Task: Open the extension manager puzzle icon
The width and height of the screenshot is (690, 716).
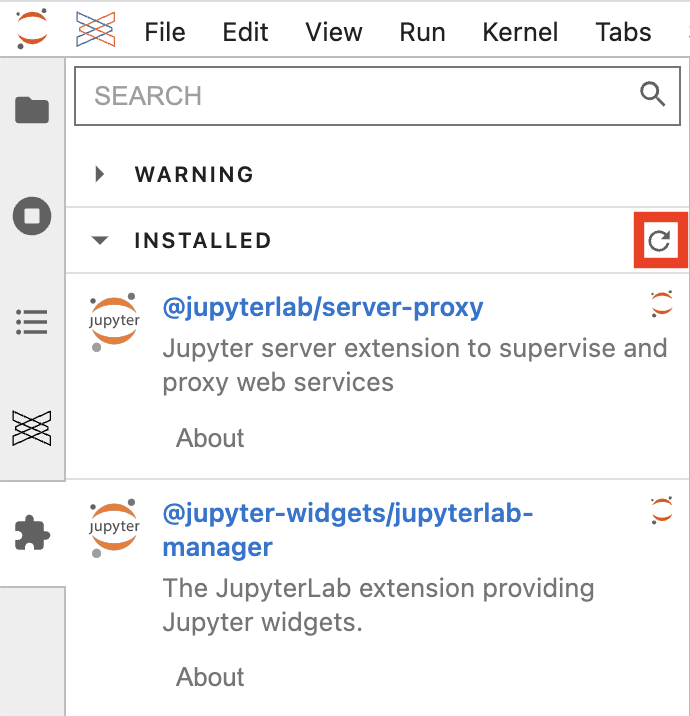Action: pos(32,533)
